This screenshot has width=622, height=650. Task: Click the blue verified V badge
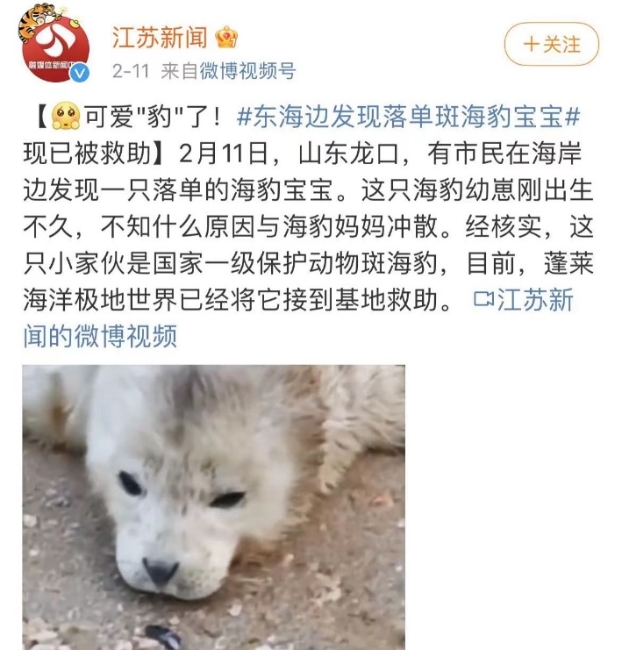tap(80, 73)
